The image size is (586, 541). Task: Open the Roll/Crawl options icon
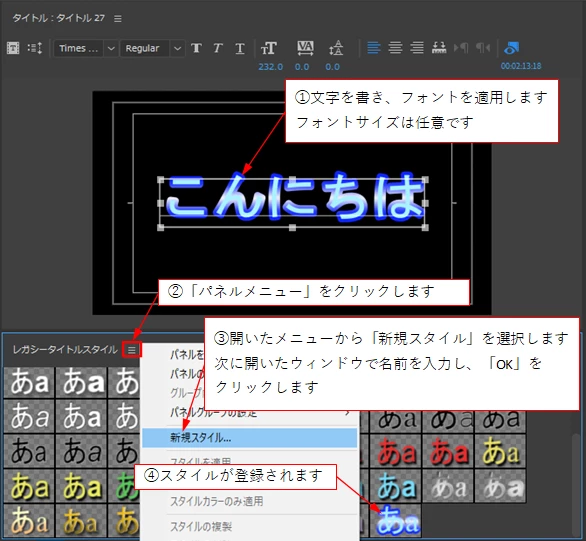coord(35,48)
